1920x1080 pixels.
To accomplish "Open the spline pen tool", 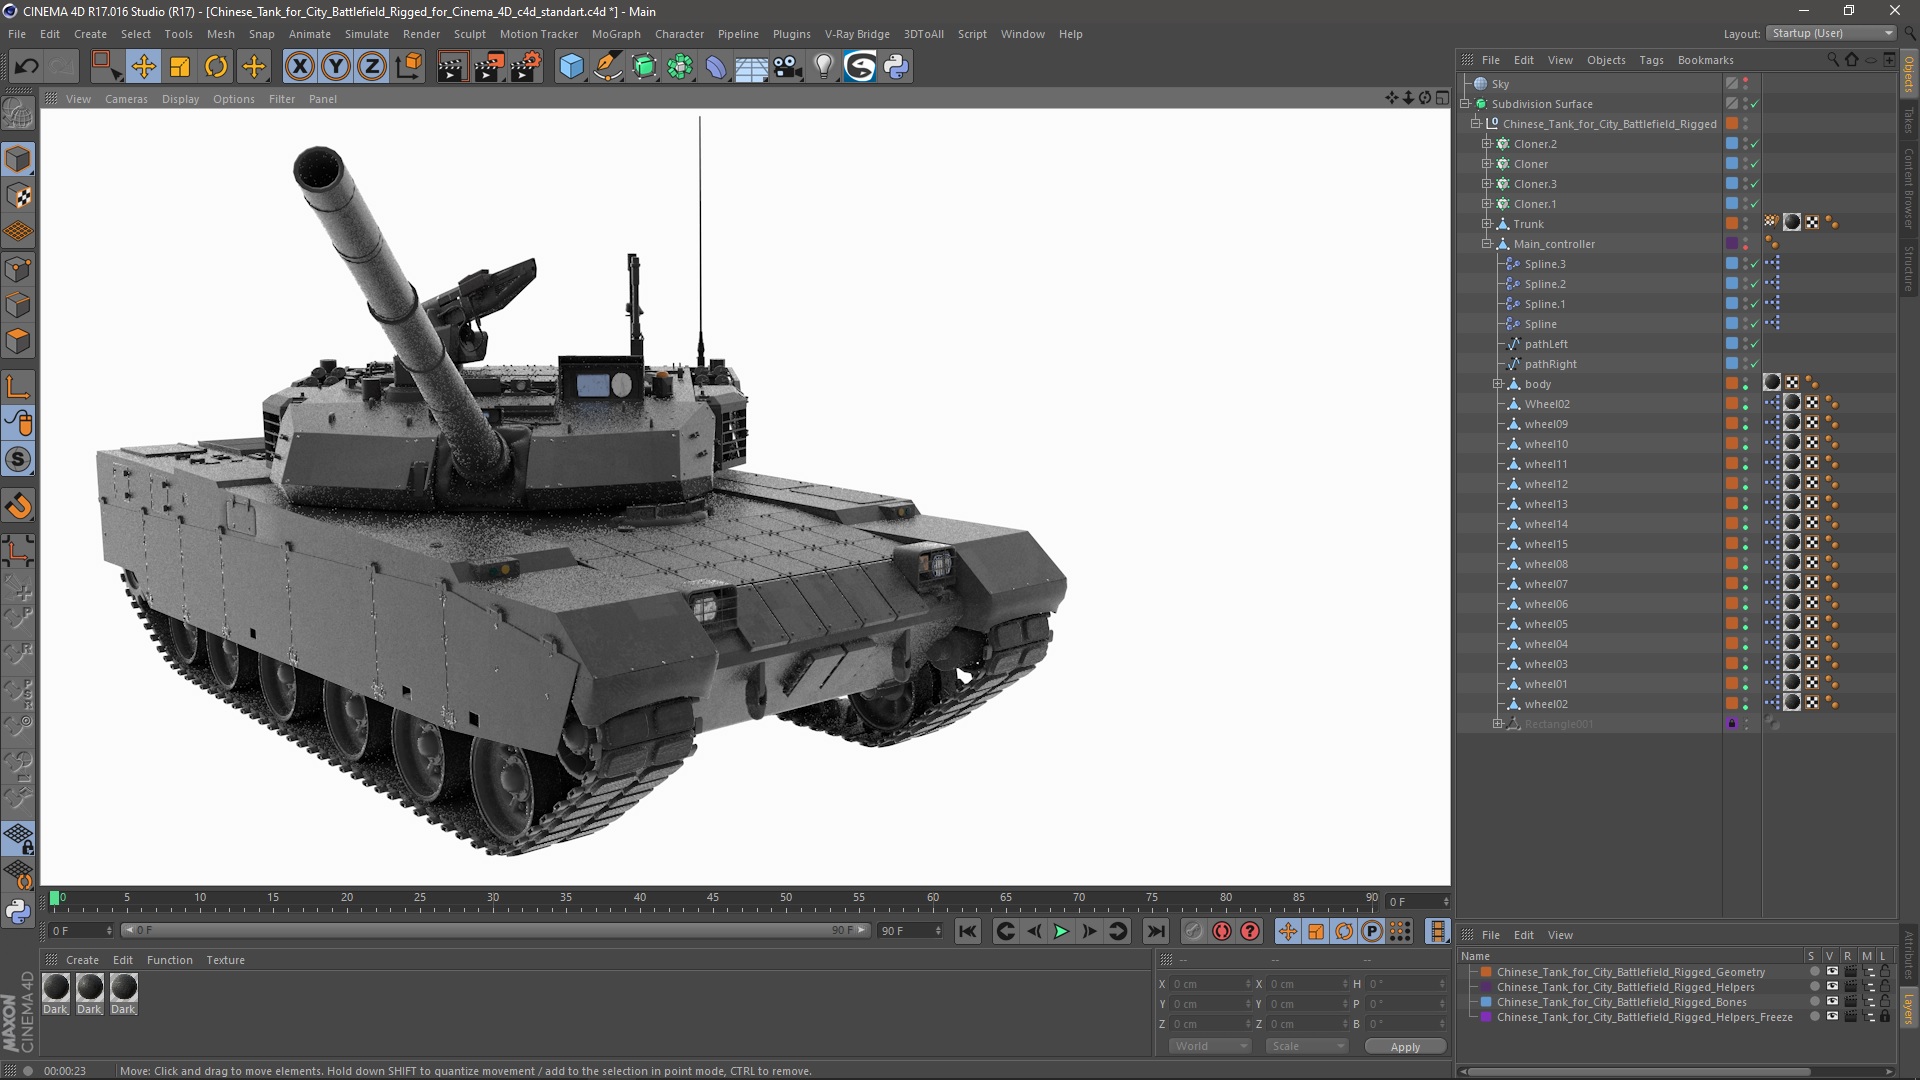I will point(607,67).
